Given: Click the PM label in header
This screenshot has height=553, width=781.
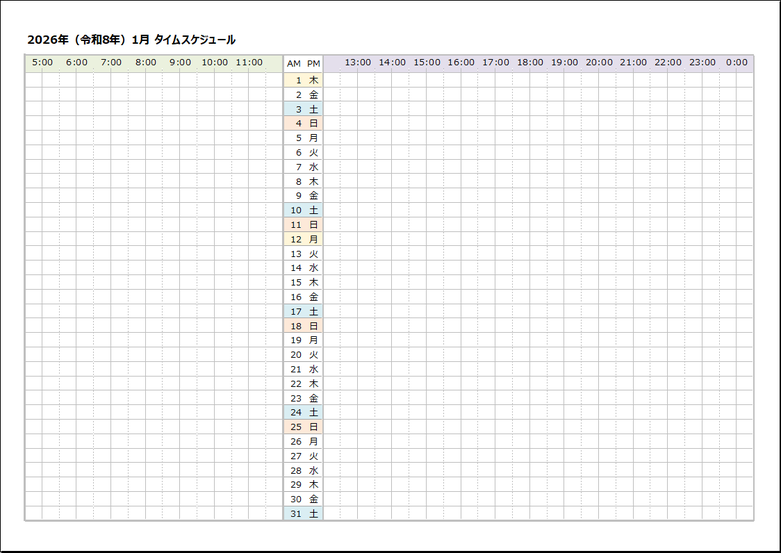Looking at the screenshot, I should coord(314,63).
